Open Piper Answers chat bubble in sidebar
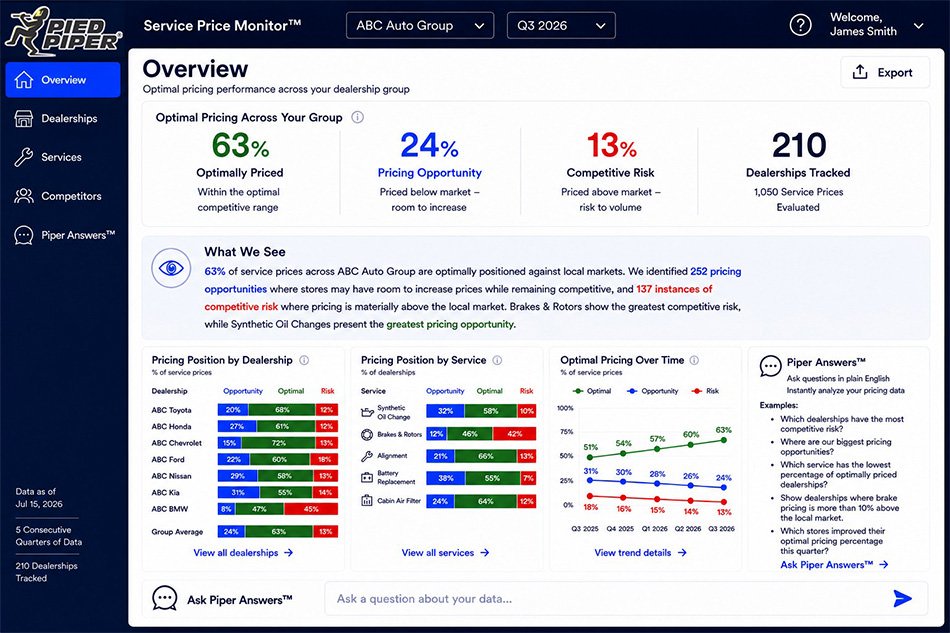This screenshot has width=950, height=633. click(x=24, y=235)
